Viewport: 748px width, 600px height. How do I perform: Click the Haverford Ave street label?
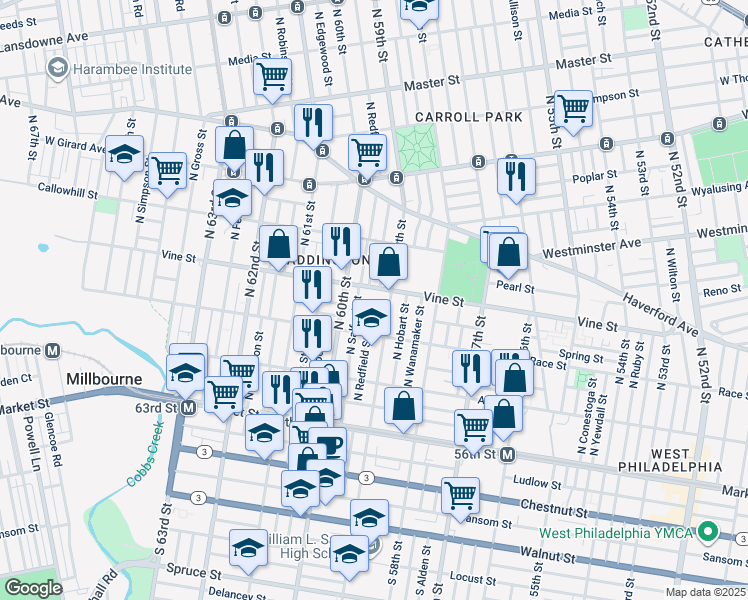660,314
